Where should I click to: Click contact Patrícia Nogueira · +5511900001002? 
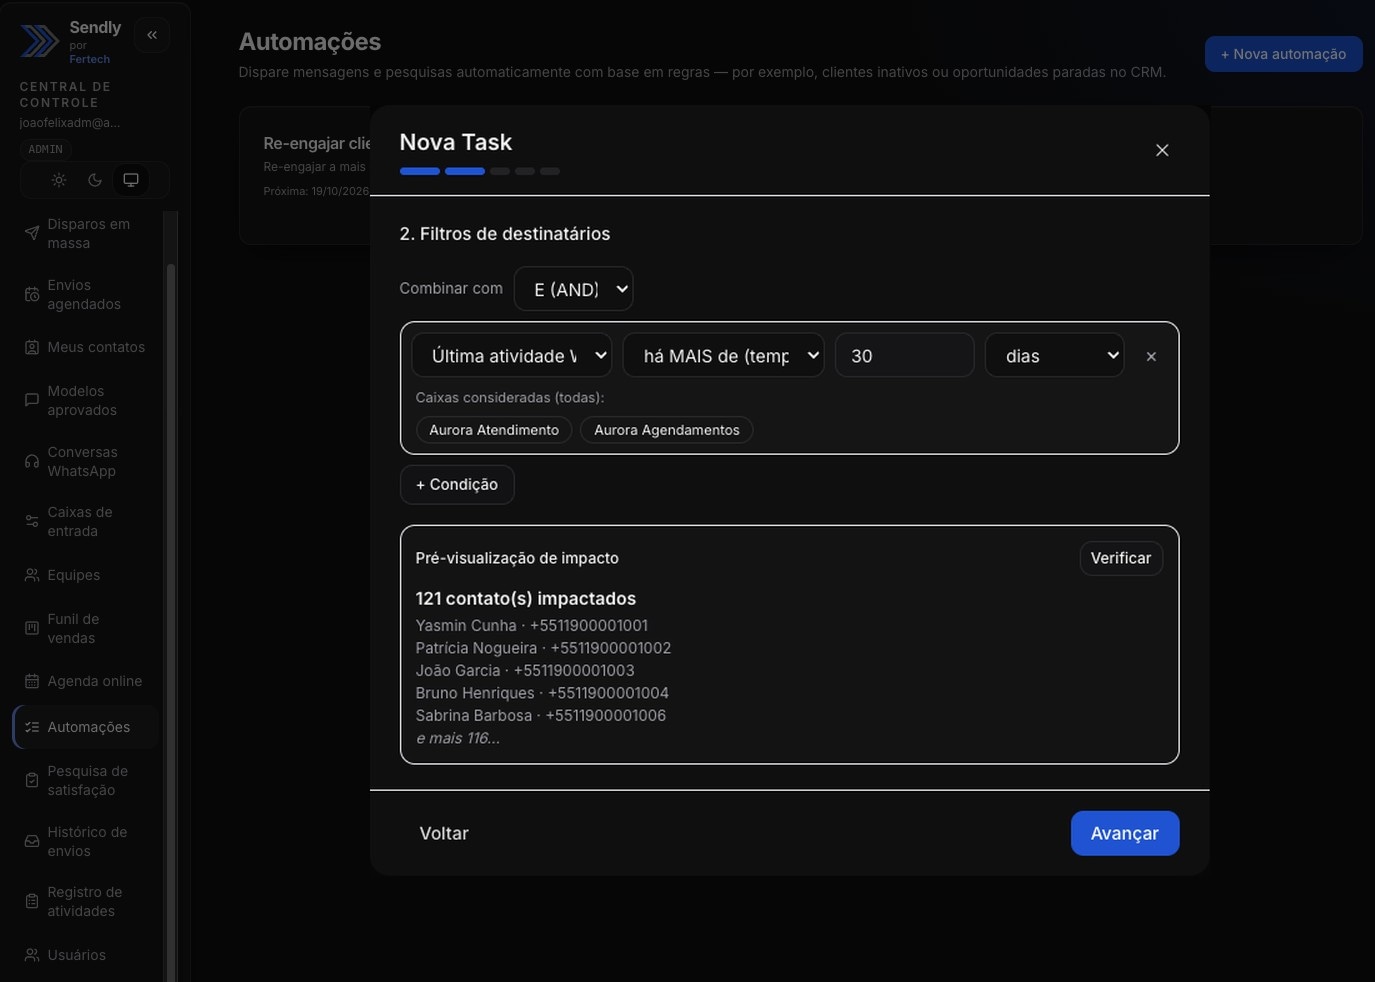pyautogui.click(x=543, y=648)
